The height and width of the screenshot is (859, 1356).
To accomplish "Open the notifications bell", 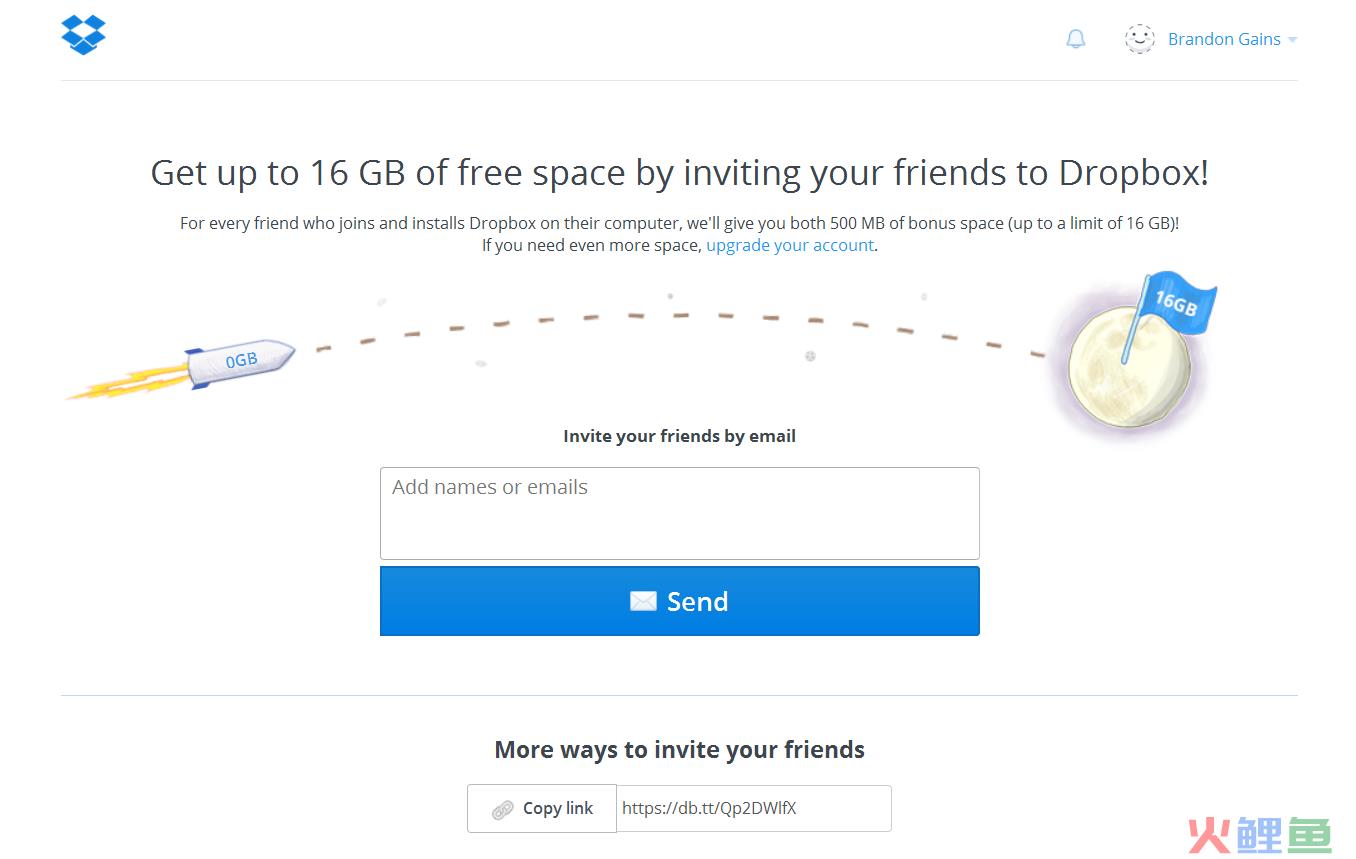I will 1076,39.
